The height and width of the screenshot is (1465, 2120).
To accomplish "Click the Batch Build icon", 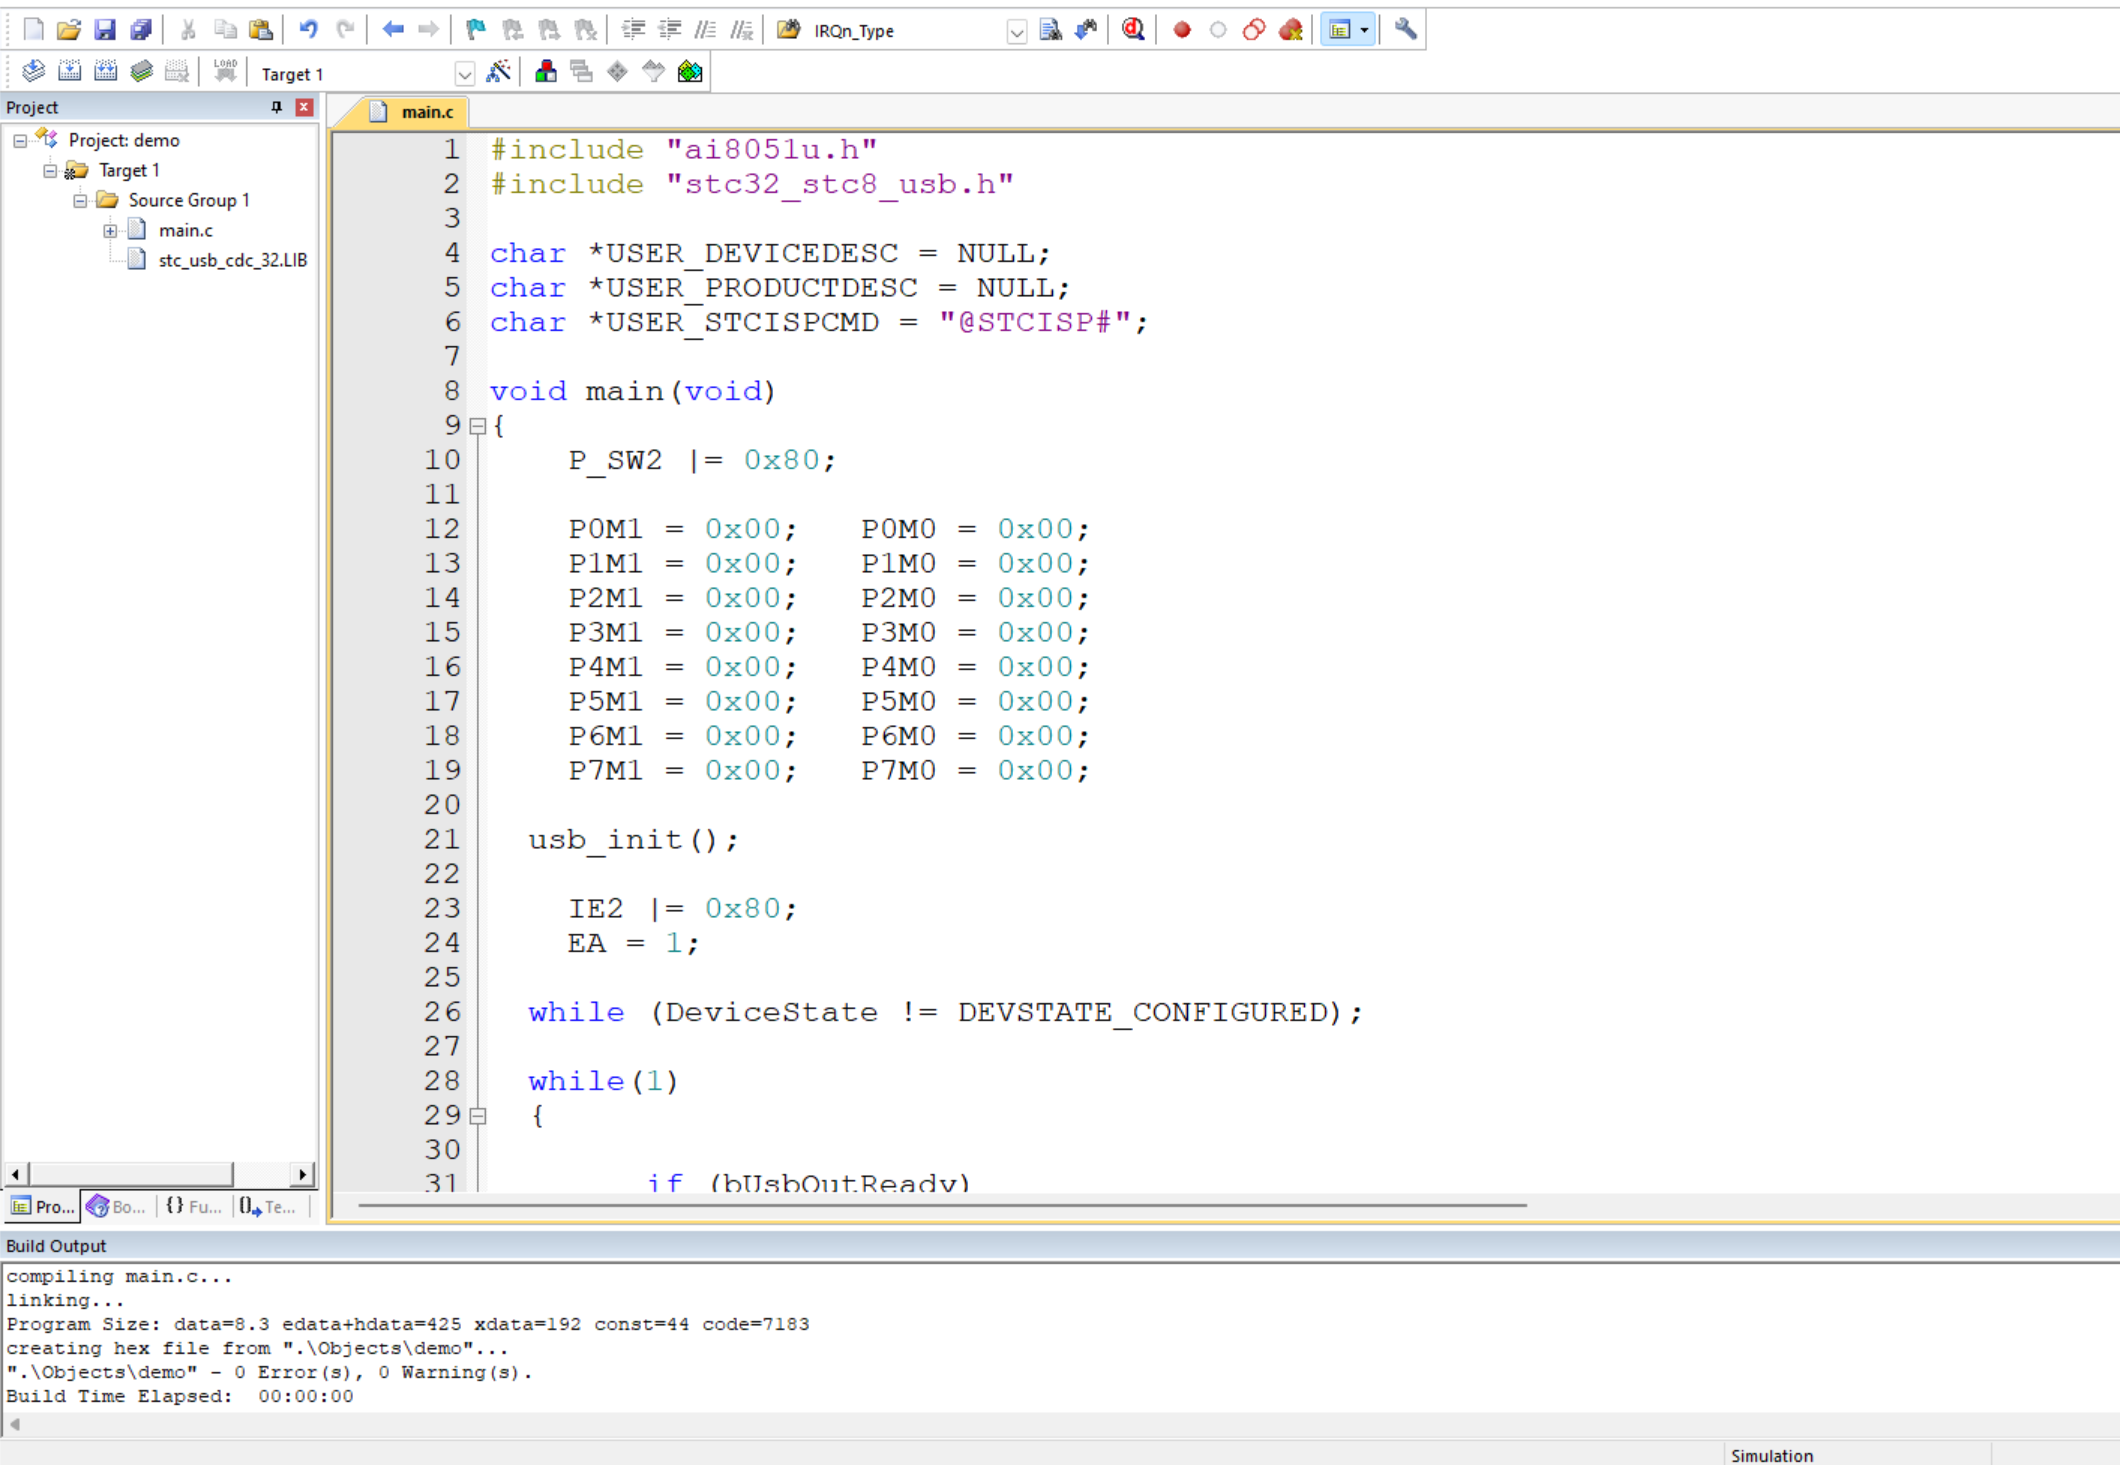I will (x=141, y=72).
